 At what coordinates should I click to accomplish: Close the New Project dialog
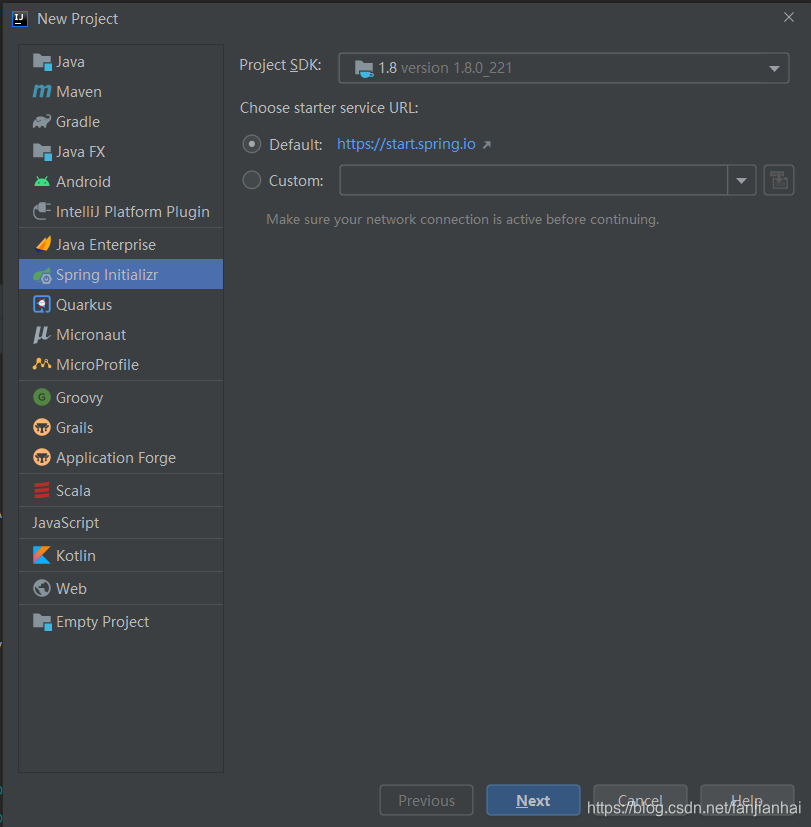pos(789,17)
